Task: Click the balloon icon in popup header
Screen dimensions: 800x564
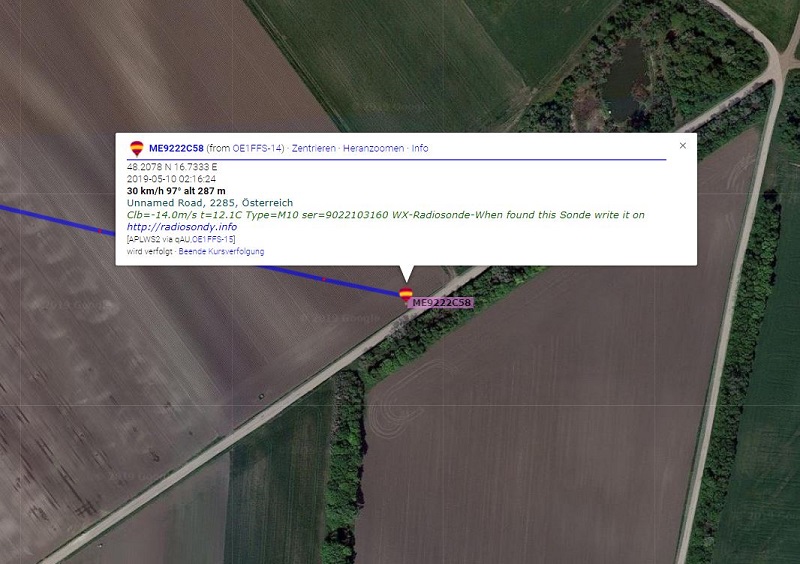Action: tap(137, 148)
